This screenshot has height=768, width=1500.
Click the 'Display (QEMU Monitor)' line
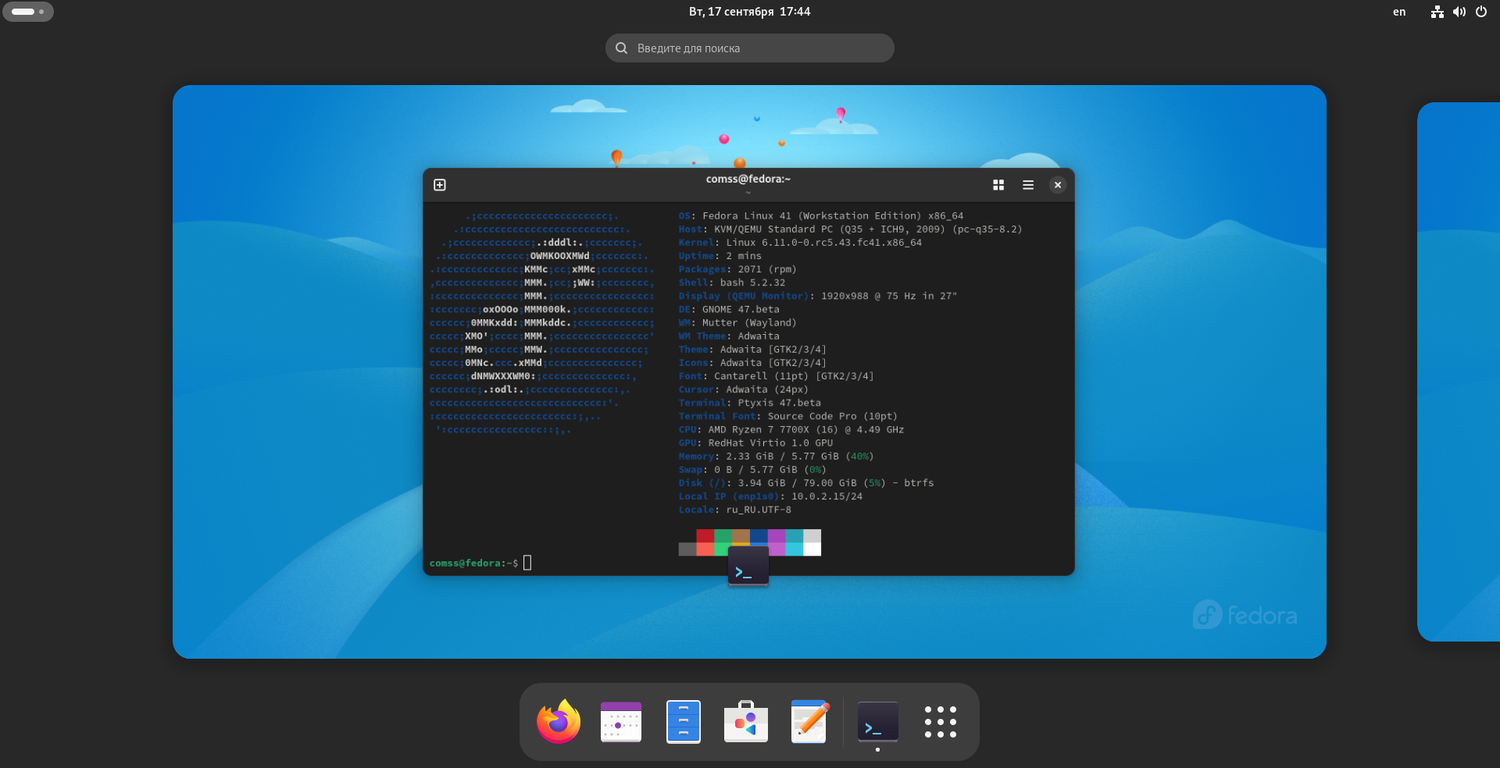click(818, 296)
